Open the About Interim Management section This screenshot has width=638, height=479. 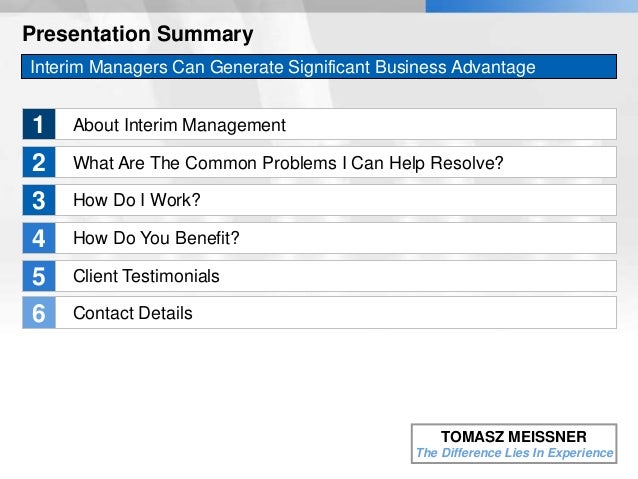pyautogui.click(x=179, y=125)
